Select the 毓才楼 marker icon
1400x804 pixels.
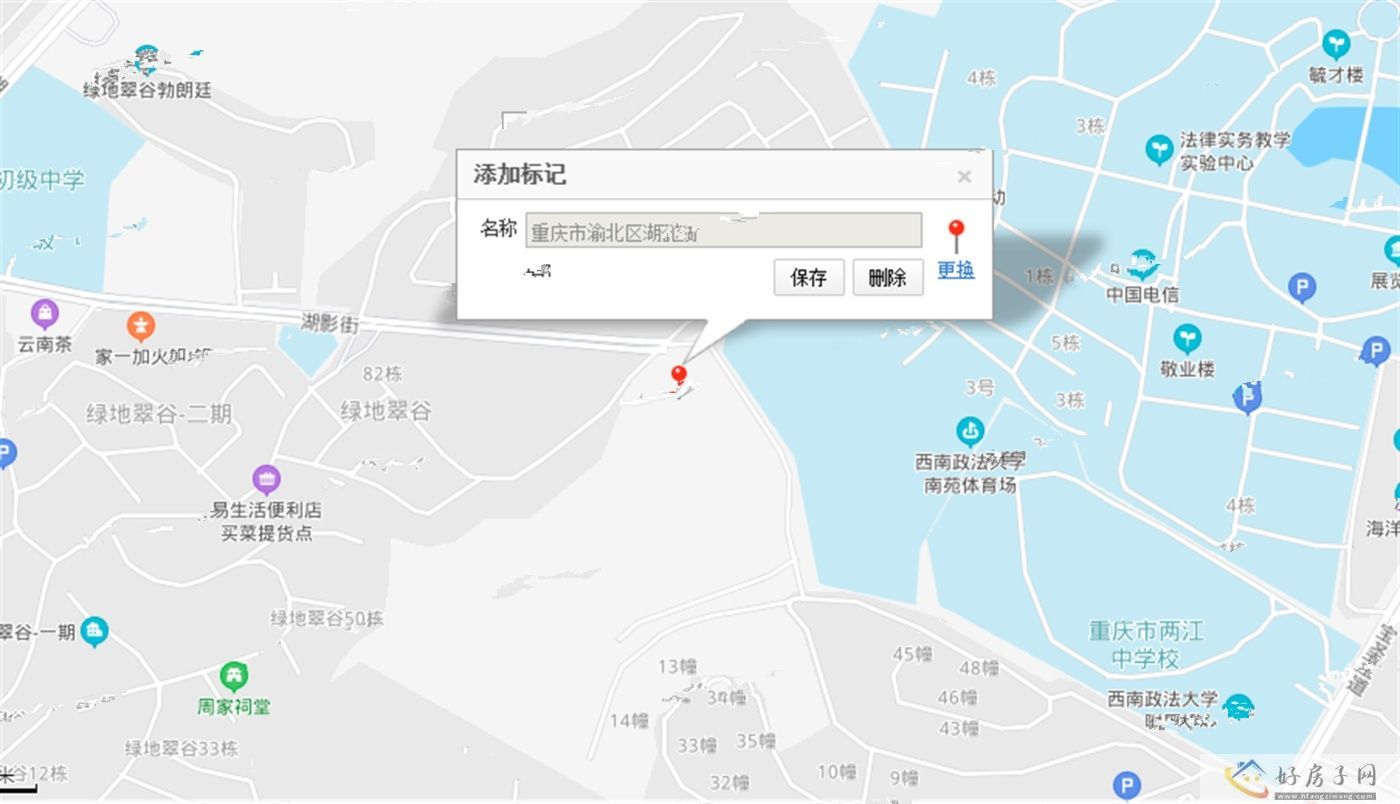(1336, 44)
